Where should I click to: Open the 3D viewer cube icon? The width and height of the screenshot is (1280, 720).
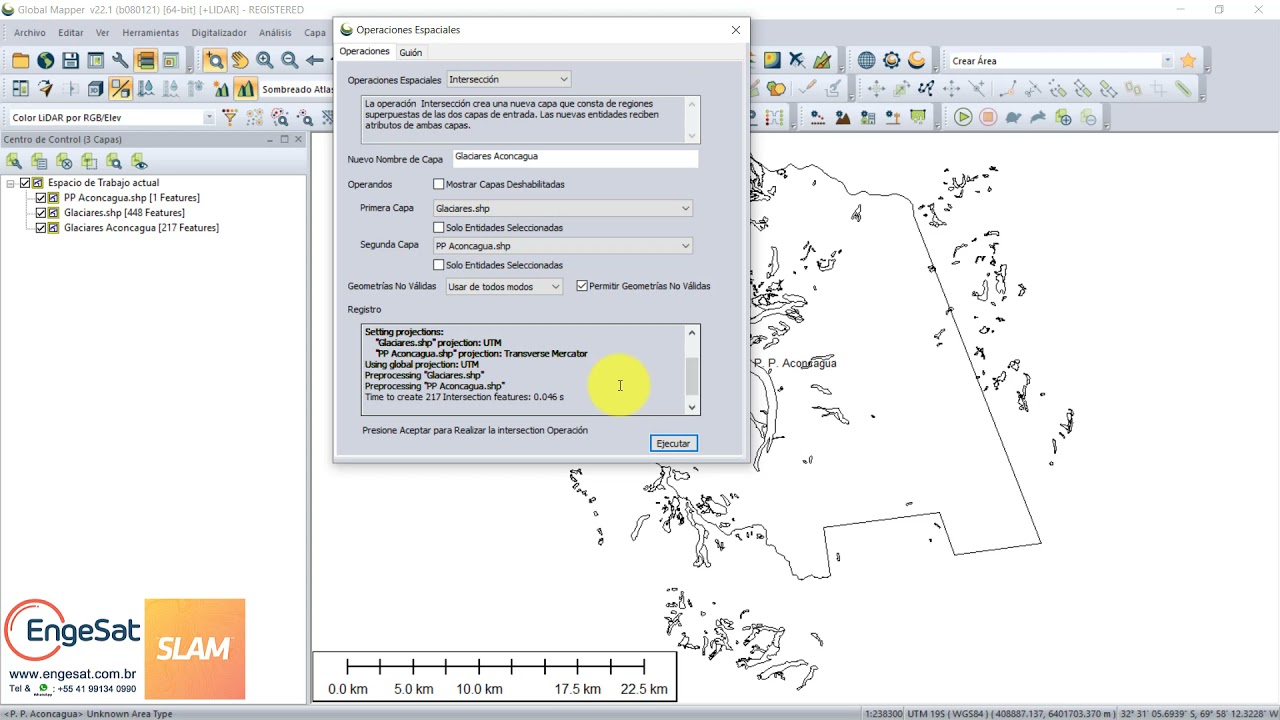pyautogui.click(x=96, y=89)
